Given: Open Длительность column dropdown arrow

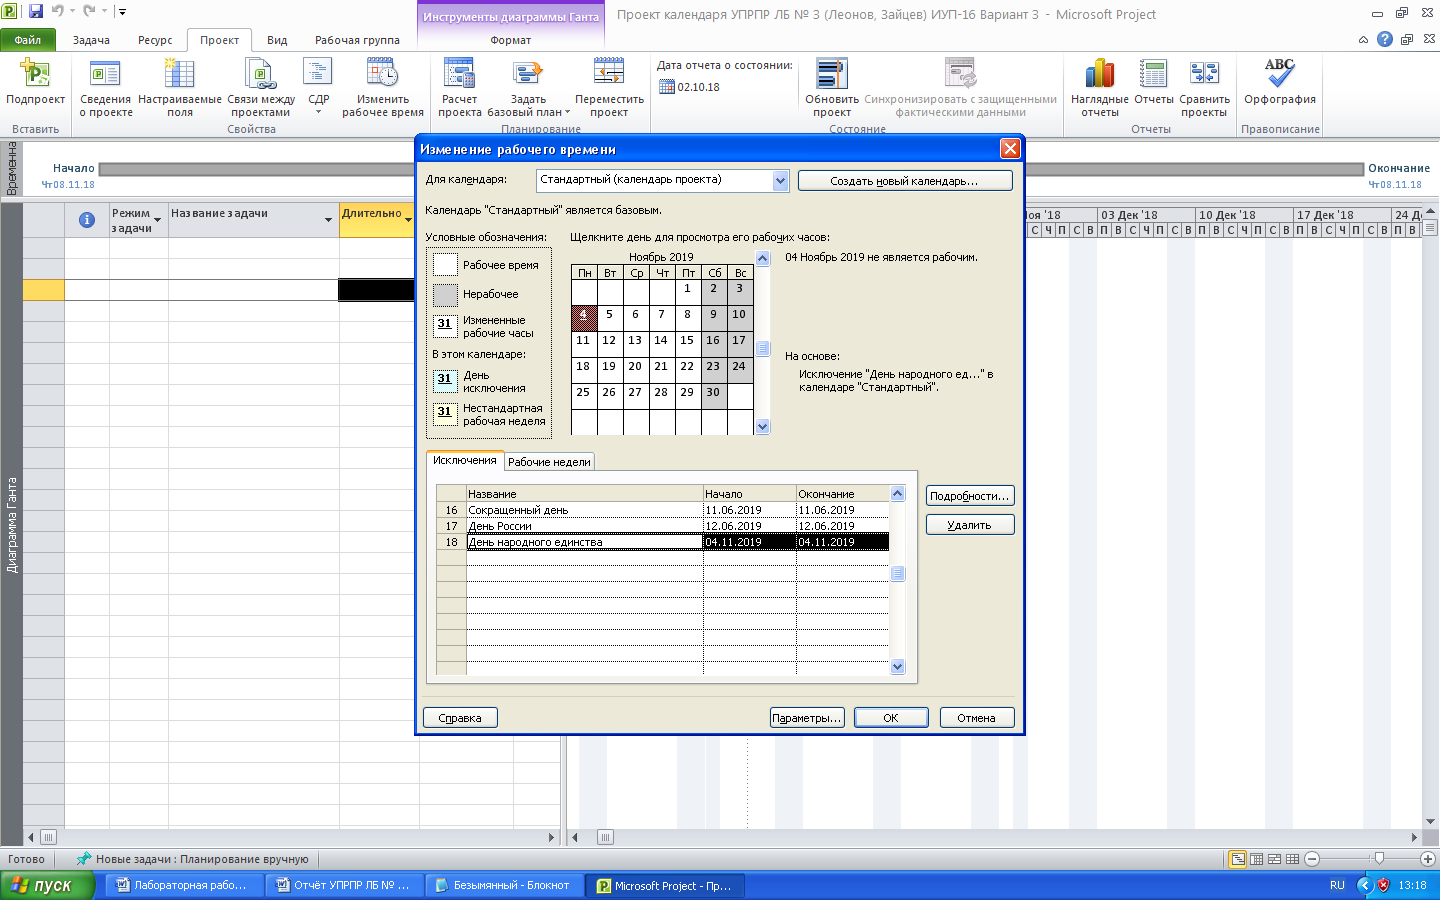Looking at the screenshot, I should [408, 220].
